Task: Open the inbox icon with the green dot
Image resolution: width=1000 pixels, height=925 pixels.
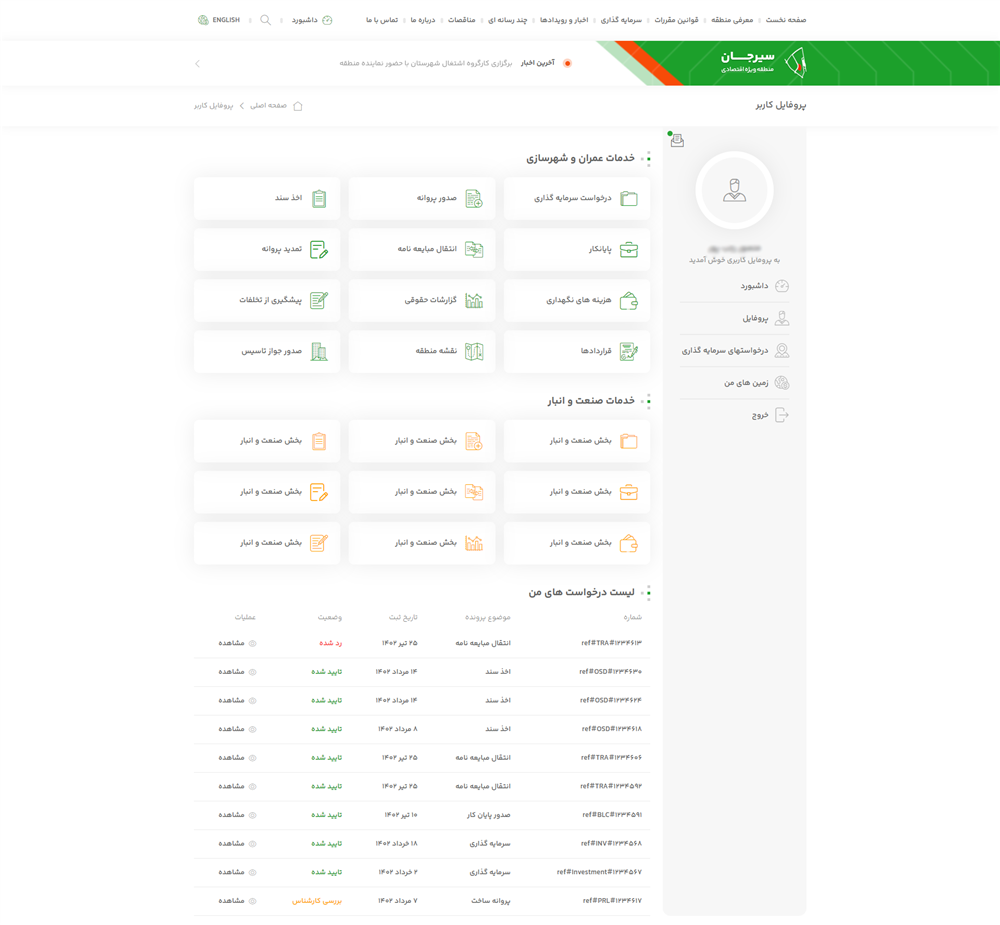Action: coord(677,140)
